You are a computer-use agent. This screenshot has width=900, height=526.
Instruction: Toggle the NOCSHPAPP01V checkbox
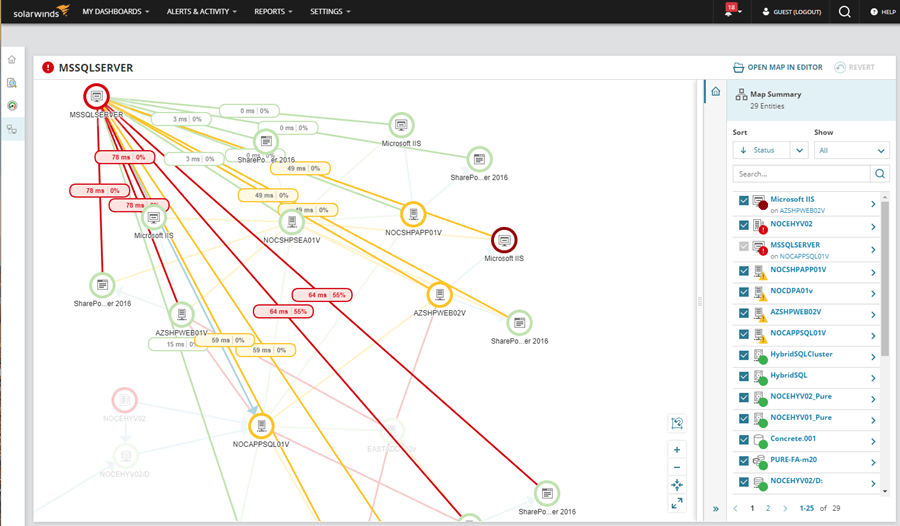[744, 270]
